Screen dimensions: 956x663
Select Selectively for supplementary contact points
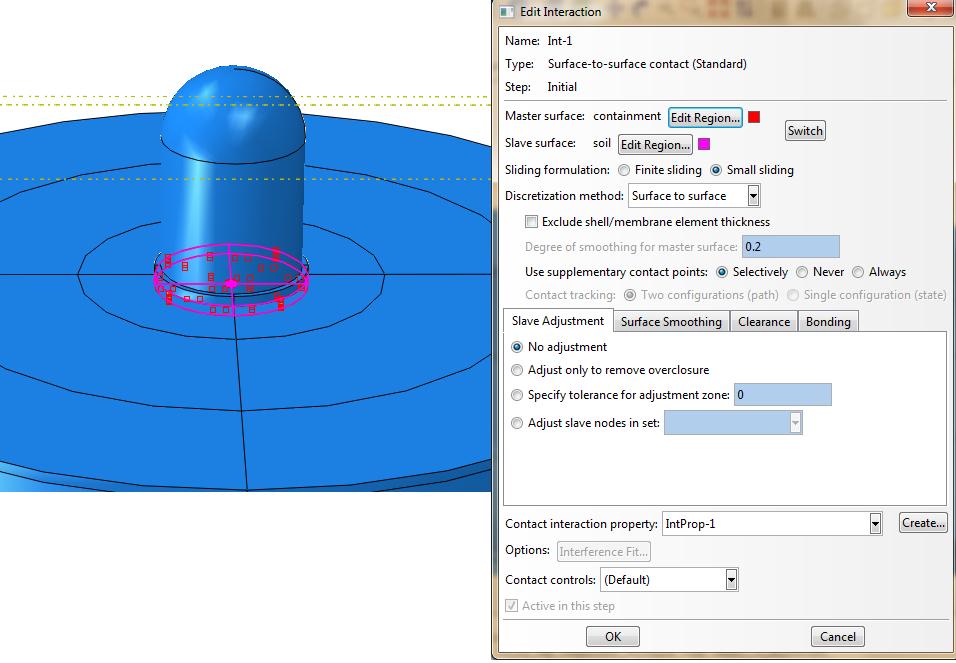point(722,272)
